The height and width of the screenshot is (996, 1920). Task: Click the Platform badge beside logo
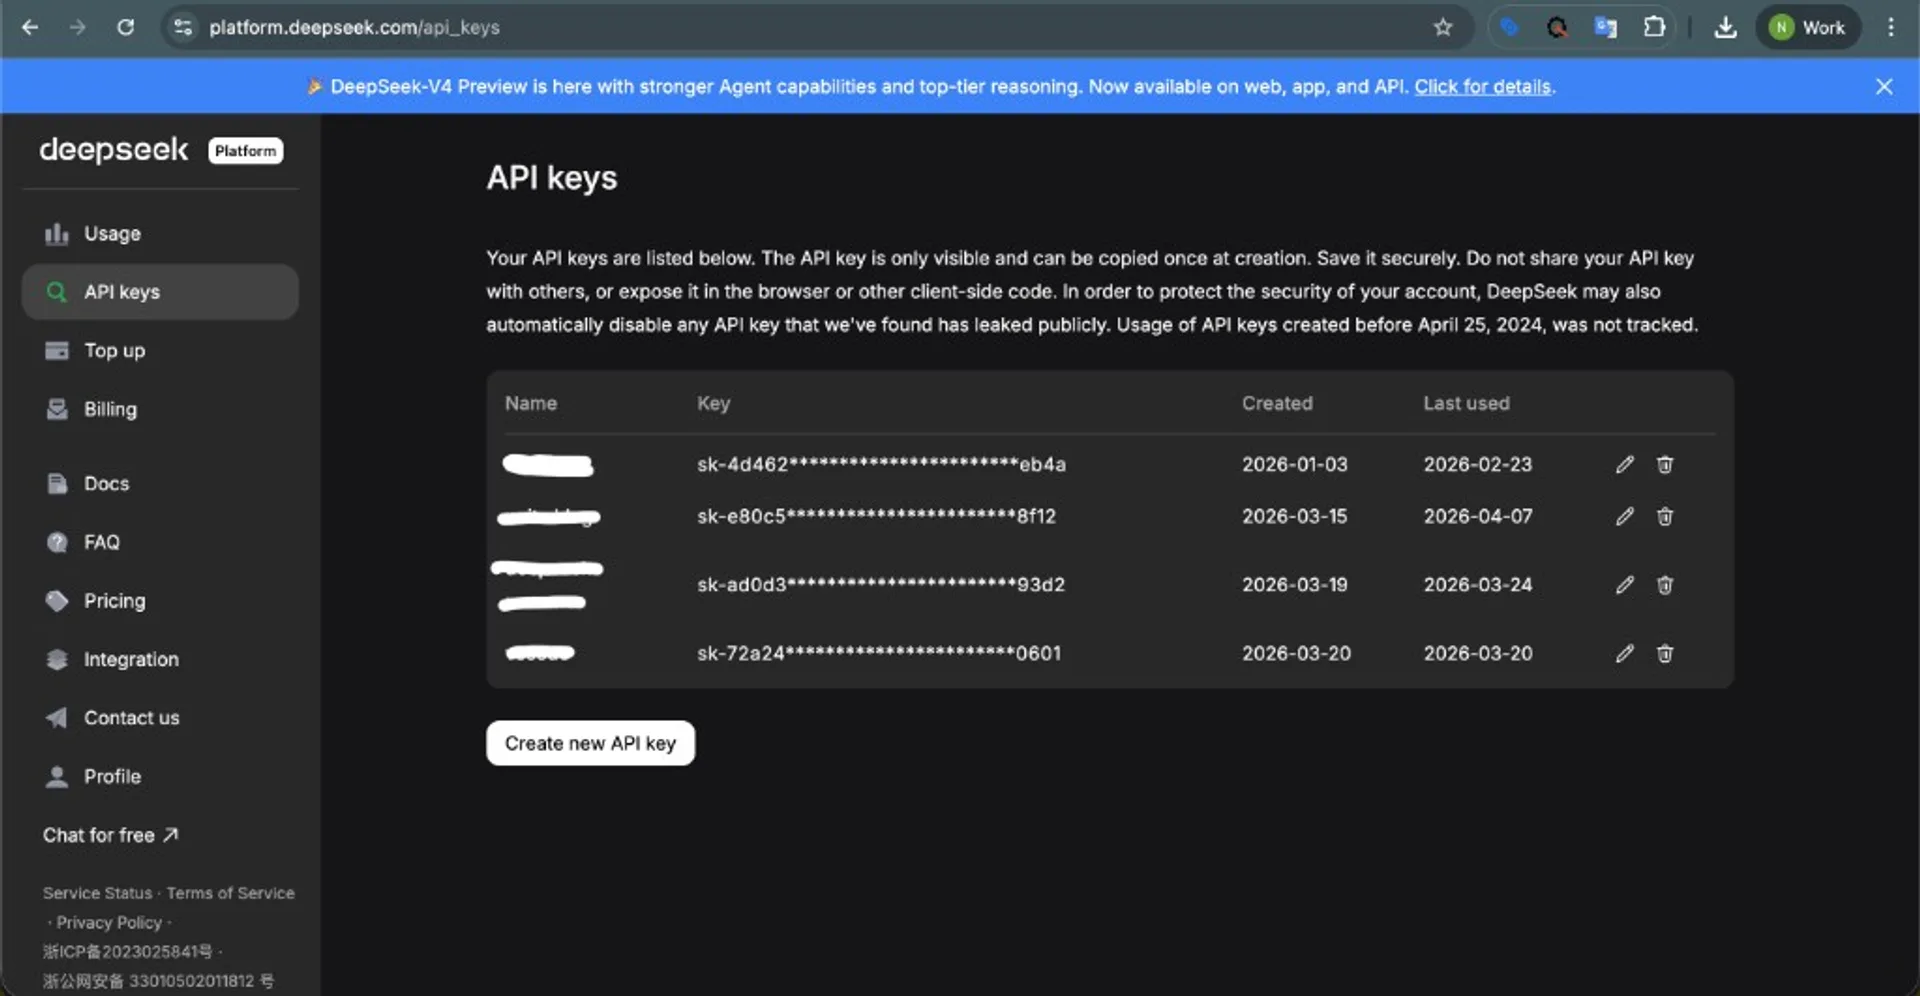click(x=245, y=150)
